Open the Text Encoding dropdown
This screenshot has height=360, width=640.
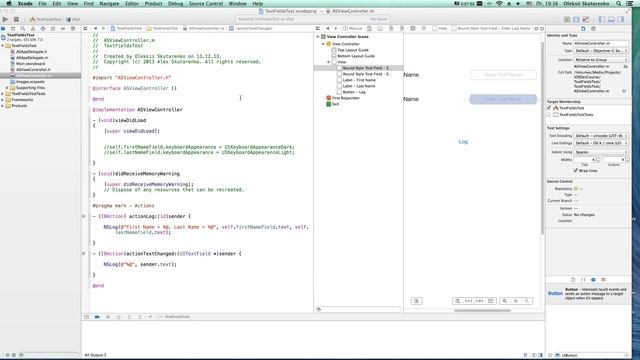click(x=601, y=136)
